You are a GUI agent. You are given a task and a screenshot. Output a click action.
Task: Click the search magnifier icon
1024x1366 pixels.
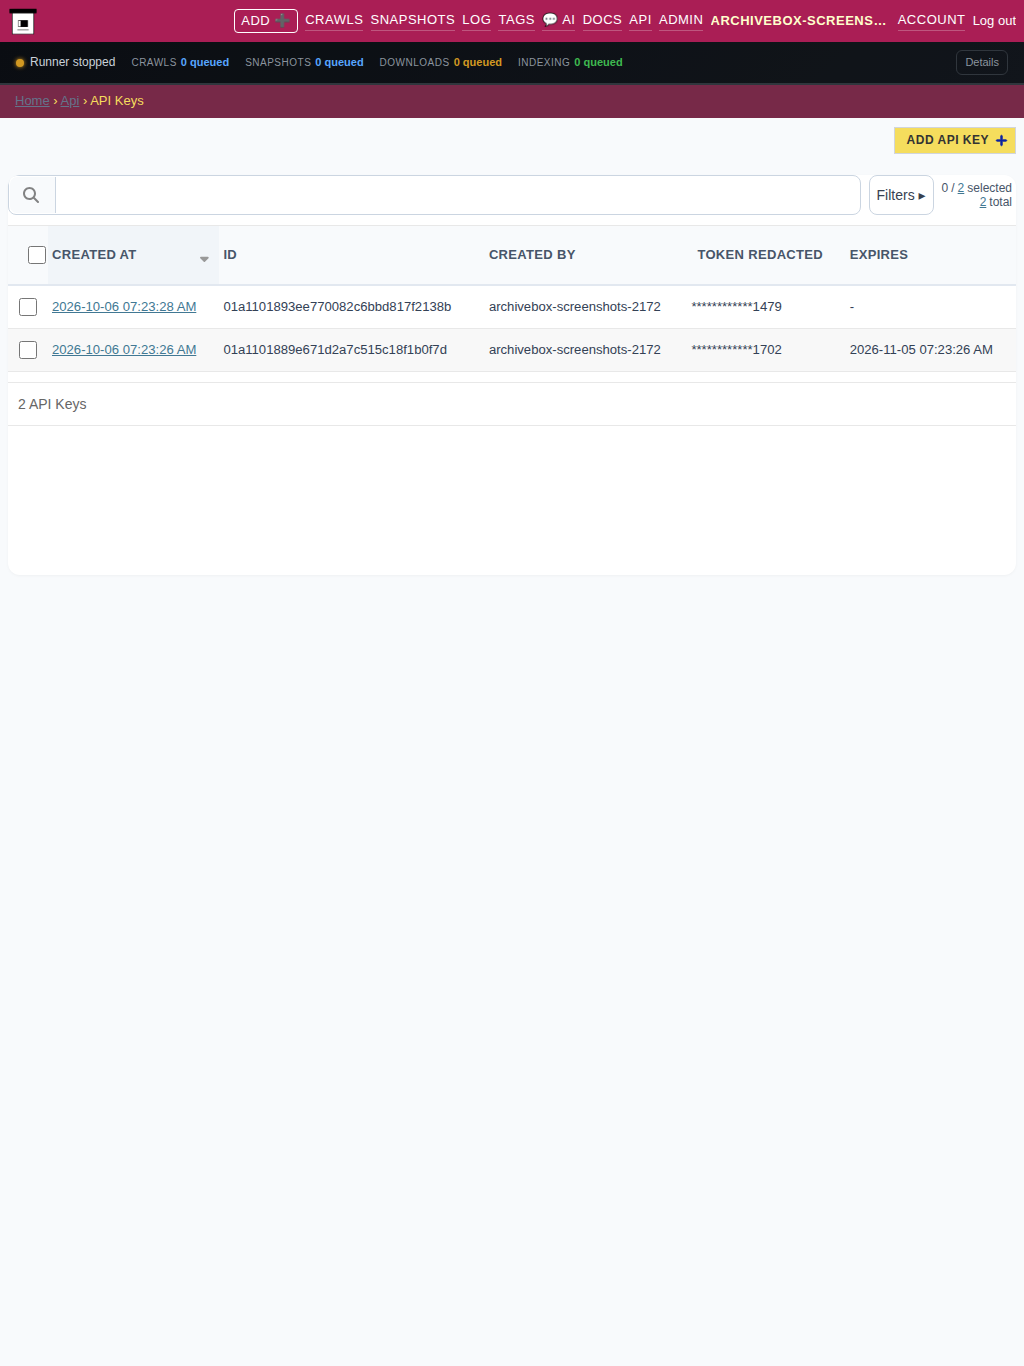(x=31, y=195)
